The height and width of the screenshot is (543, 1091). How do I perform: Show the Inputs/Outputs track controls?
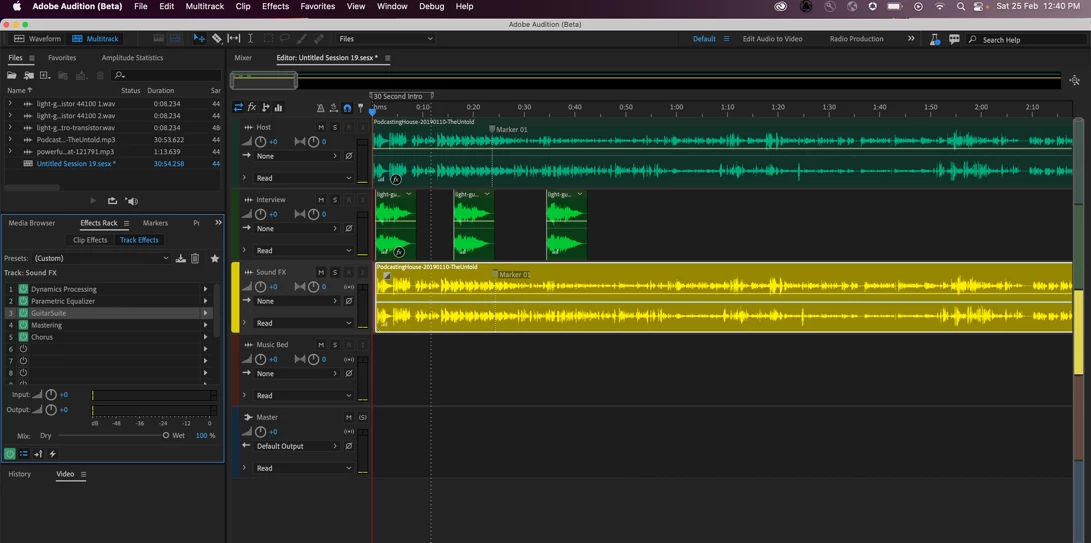click(x=238, y=107)
